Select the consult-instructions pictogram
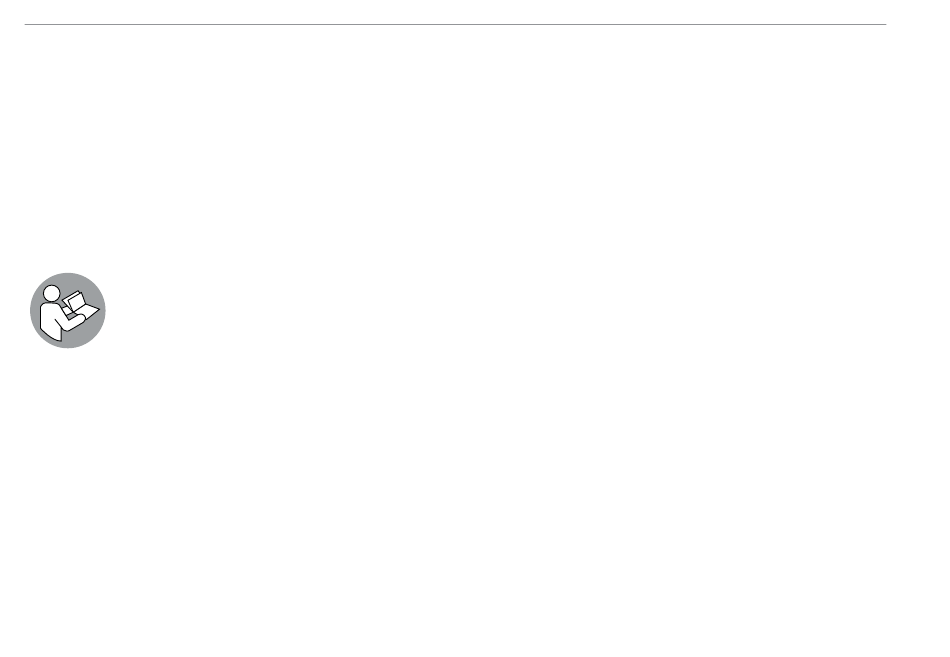 click(x=68, y=310)
